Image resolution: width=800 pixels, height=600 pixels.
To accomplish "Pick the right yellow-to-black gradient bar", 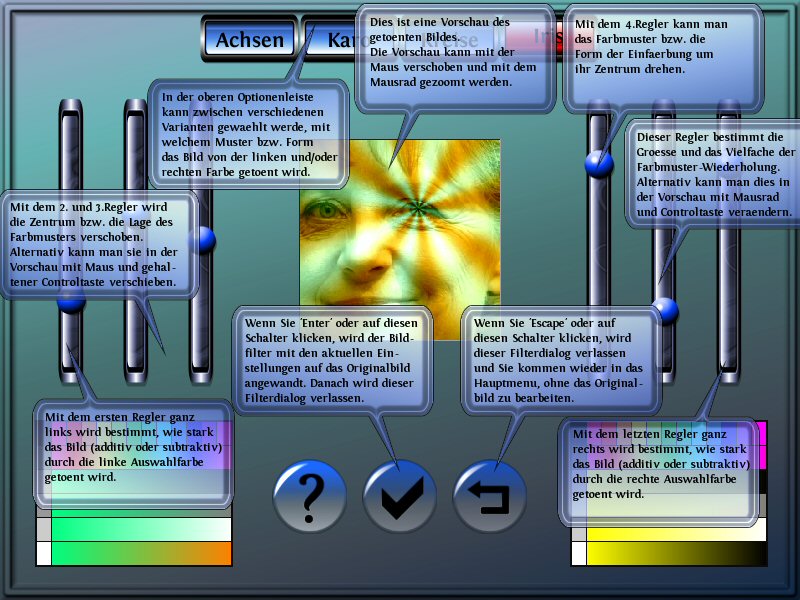I will (x=677, y=554).
